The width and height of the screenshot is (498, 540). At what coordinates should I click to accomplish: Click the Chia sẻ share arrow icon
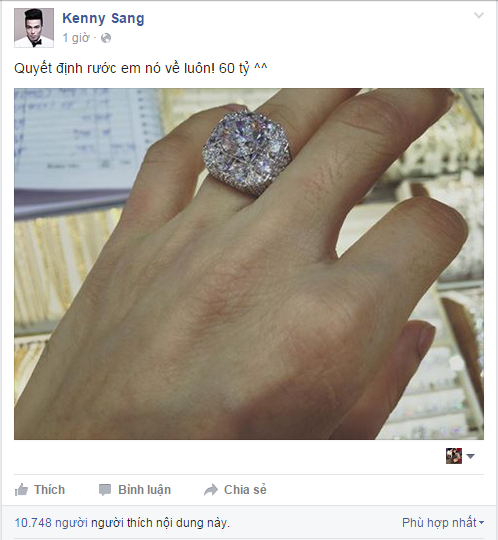[x=211, y=490]
